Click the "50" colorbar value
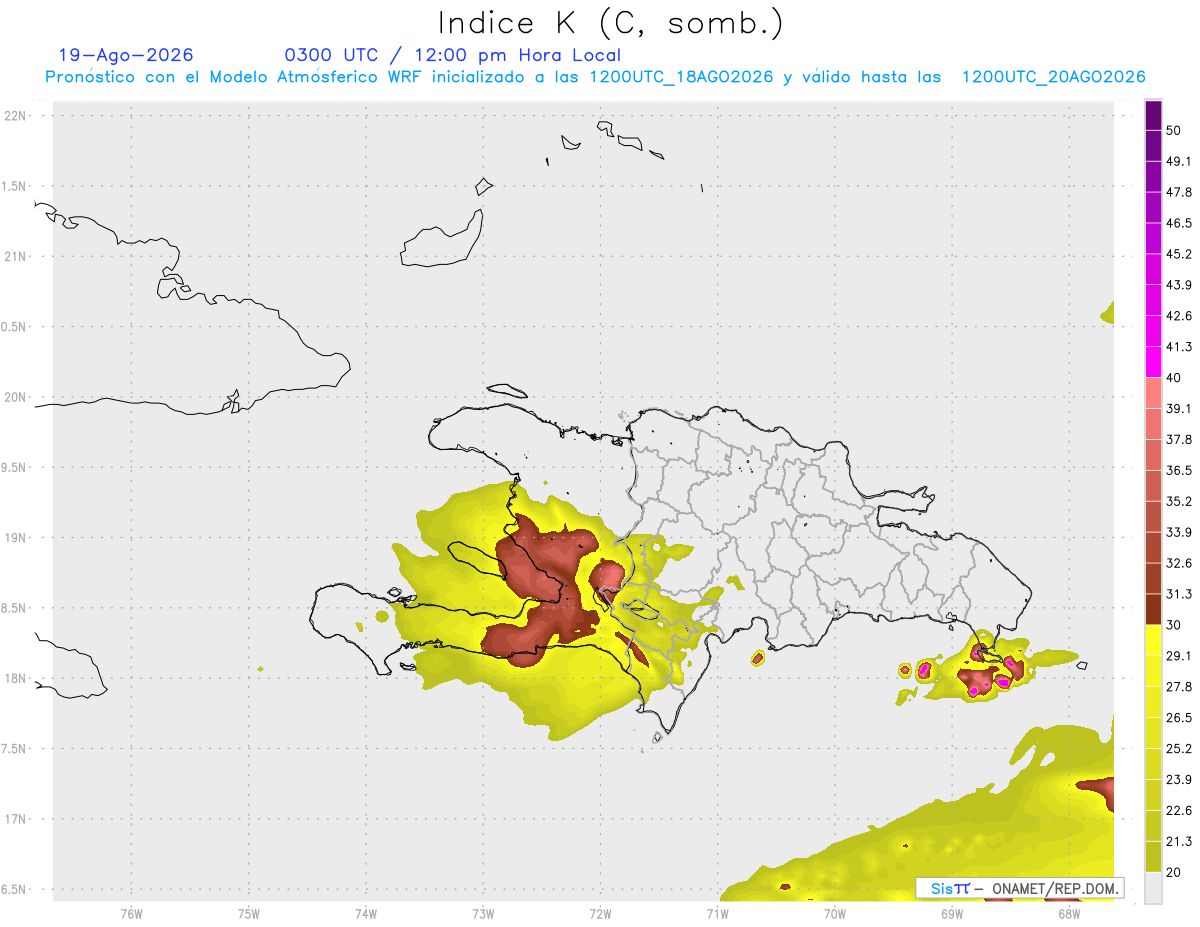Viewport: 1200px width, 927px height. click(1174, 130)
